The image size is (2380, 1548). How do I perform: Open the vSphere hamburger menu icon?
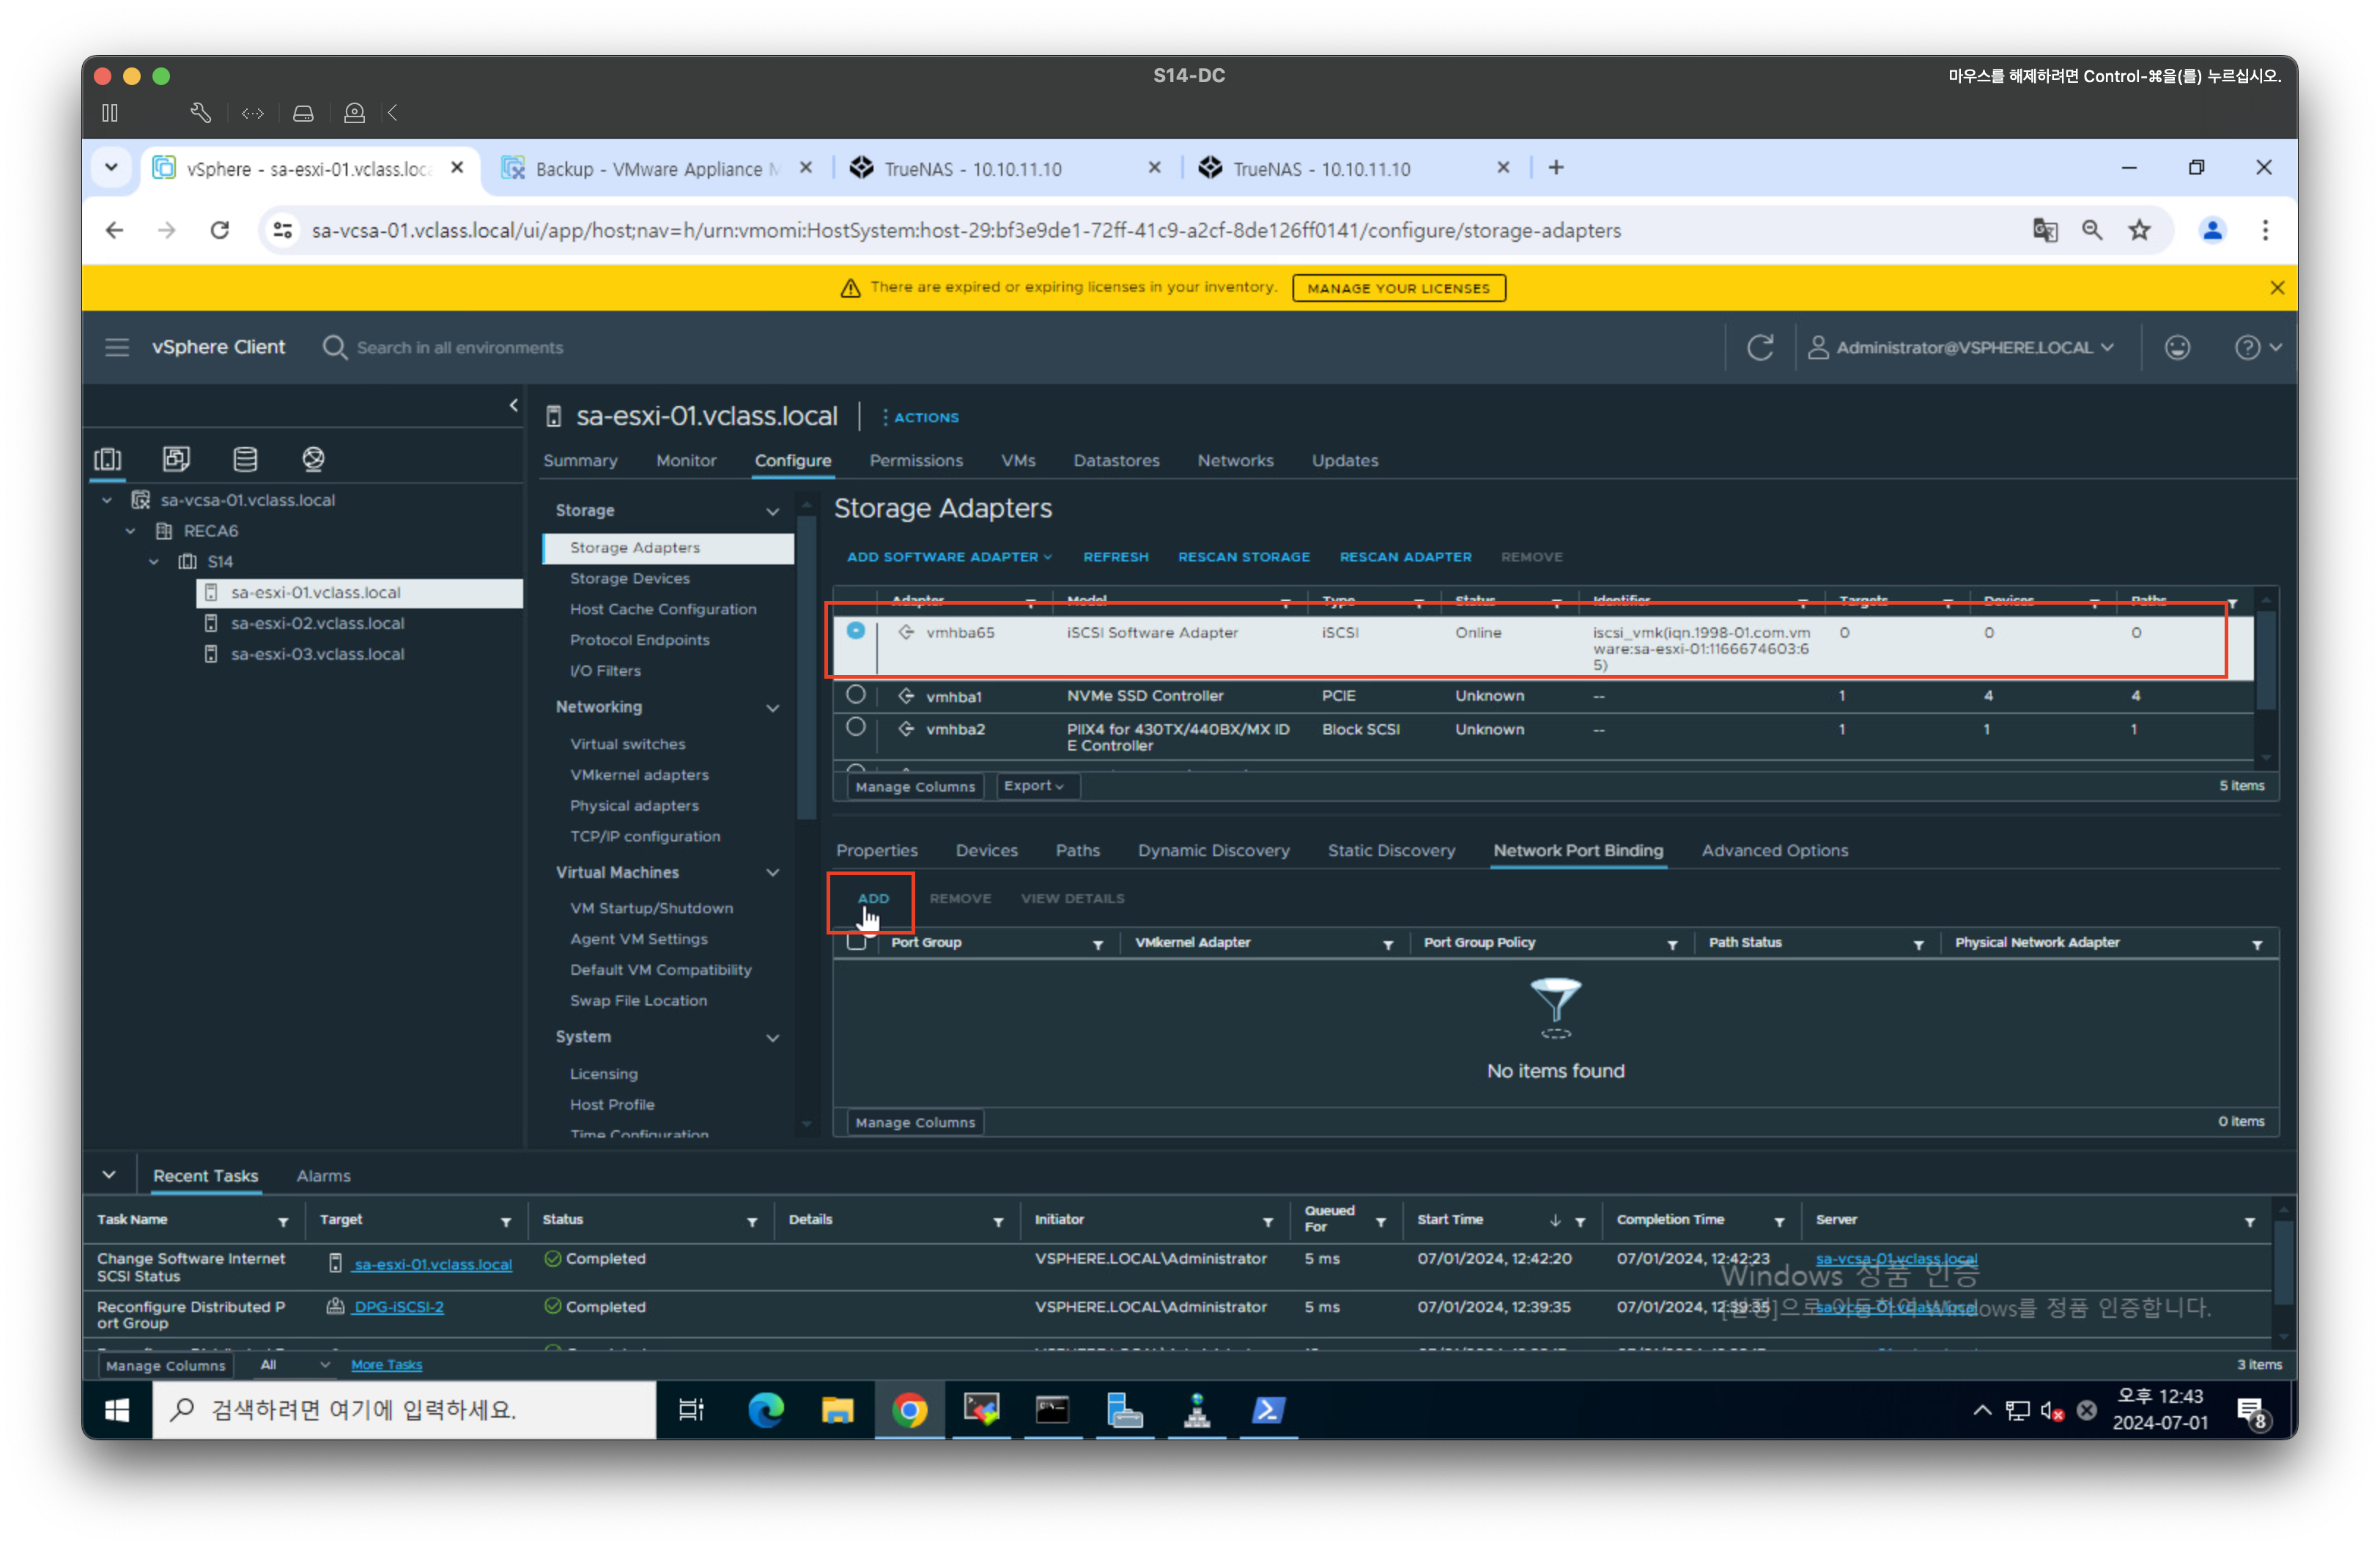pos(117,347)
